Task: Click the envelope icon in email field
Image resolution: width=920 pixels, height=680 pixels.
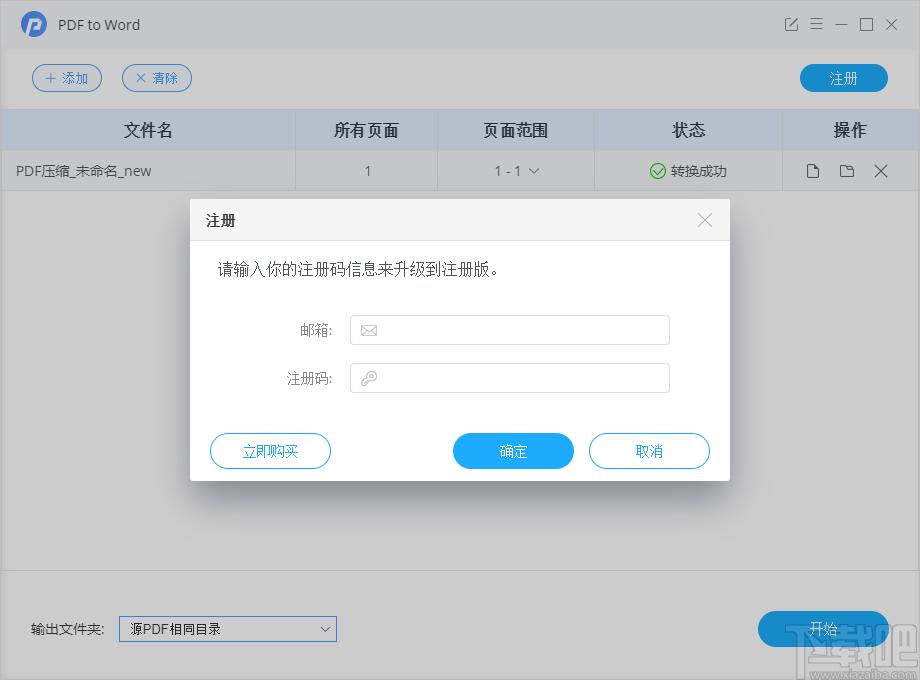Action: pos(369,330)
